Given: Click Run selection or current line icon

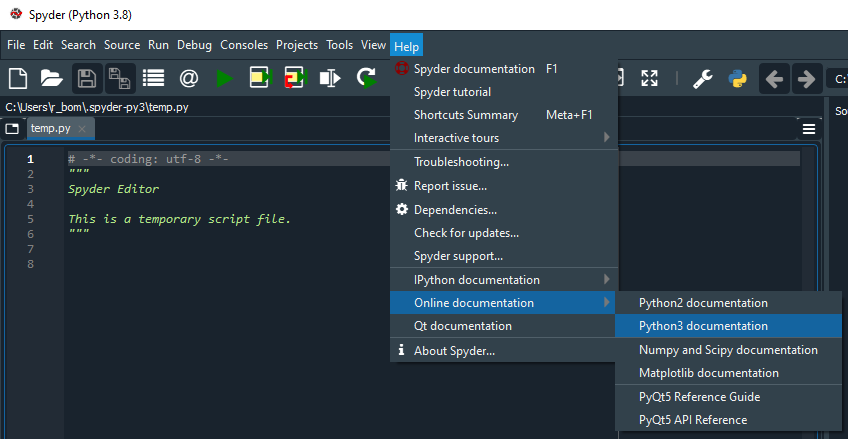Looking at the screenshot, I should click(330, 79).
